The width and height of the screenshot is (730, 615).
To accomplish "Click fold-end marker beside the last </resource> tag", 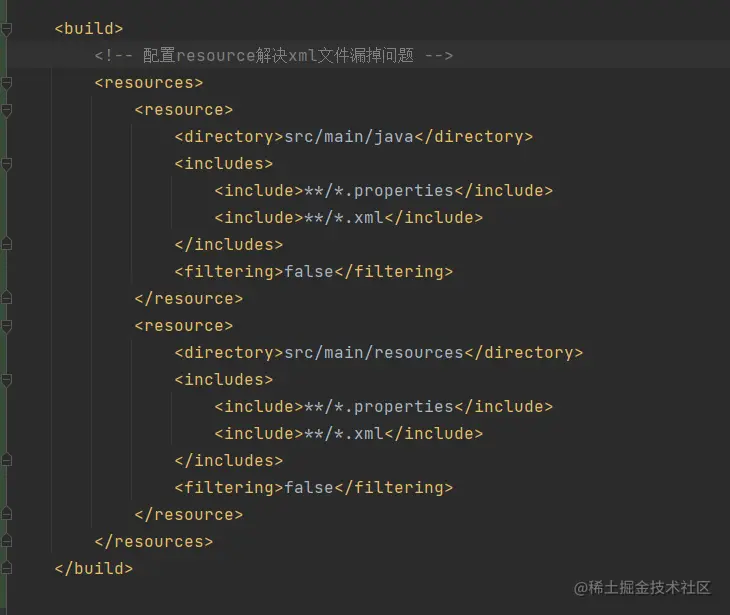I will click(7, 514).
